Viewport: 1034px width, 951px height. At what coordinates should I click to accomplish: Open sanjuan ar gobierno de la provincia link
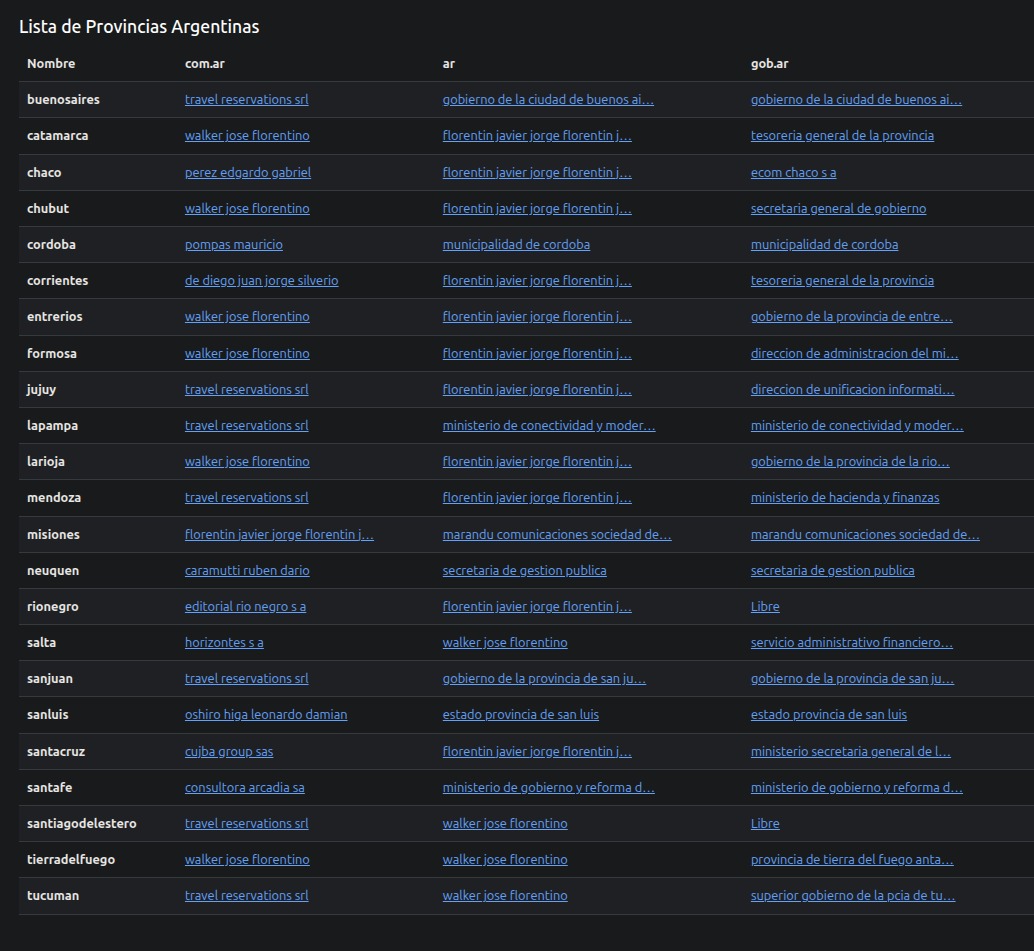pyautogui.click(x=544, y=679)
